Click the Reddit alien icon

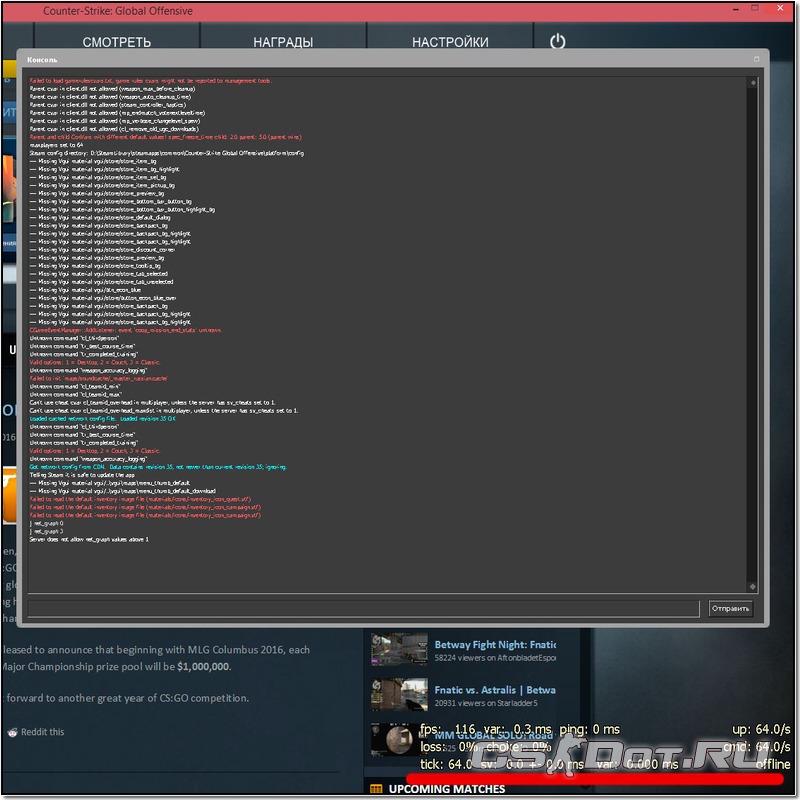12,732
